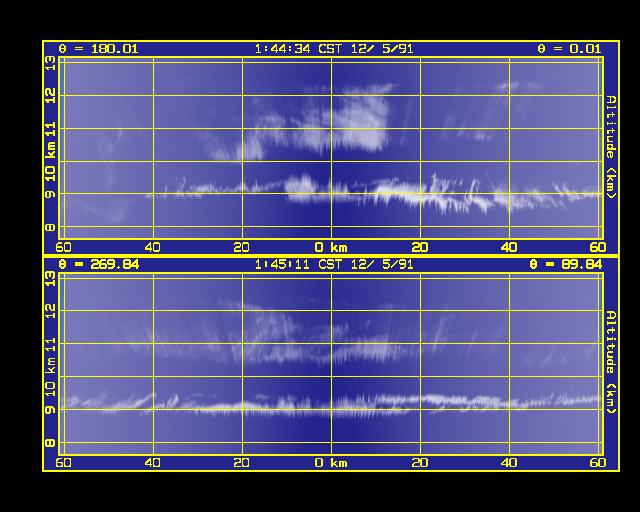The height and width of the screenshot is (512, 640).
Task: Select the 9 altitude tick in the 1:44:34 plot
Action: (50, 194)
